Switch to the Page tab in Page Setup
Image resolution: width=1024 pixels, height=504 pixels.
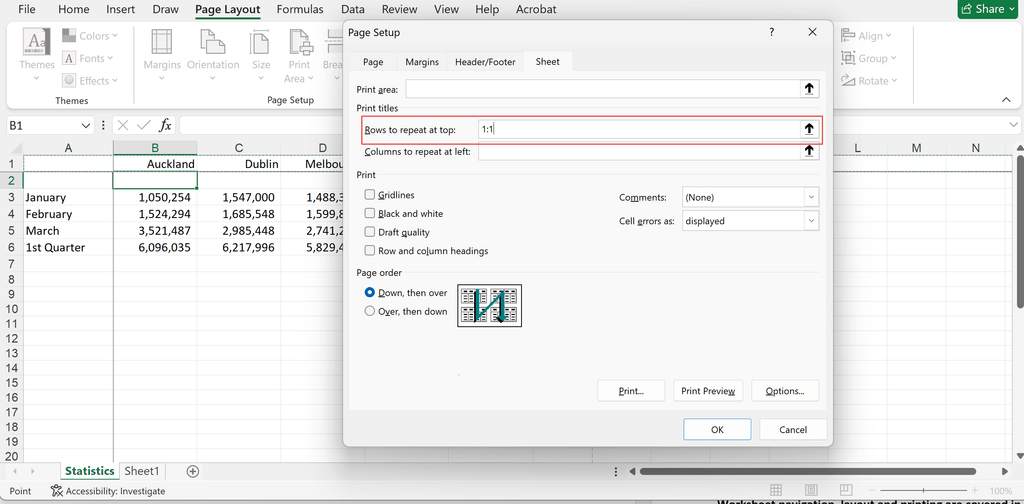tap(373, 62)
